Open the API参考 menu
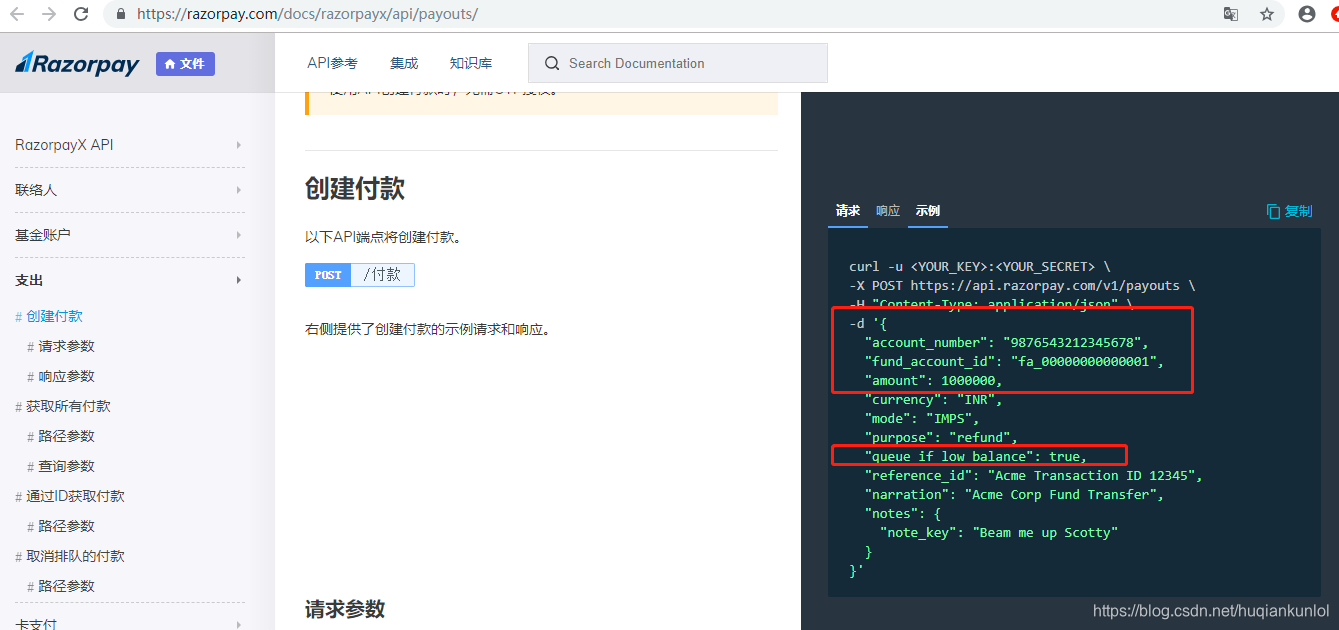 pos(332,63)
